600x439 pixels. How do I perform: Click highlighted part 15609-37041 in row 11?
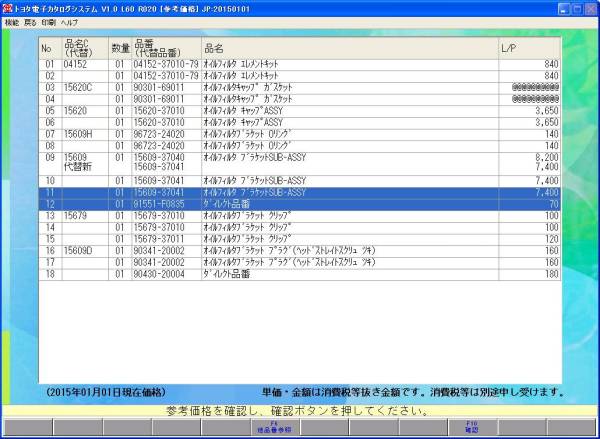159,193
